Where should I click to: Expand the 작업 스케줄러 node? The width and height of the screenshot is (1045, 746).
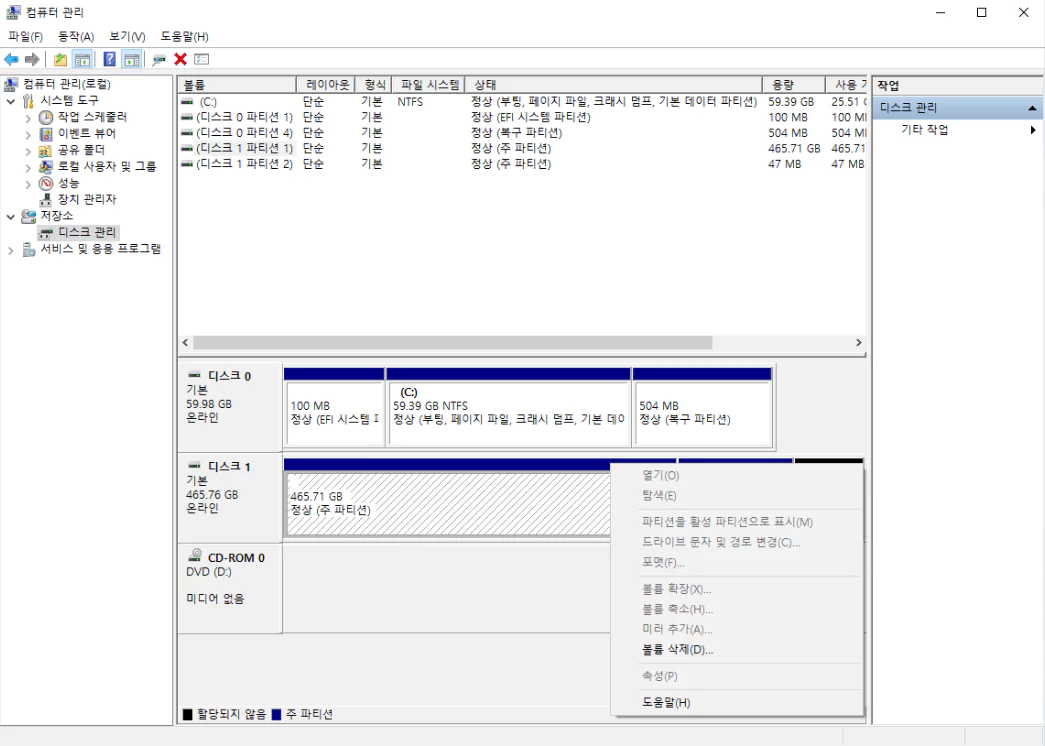28,118
